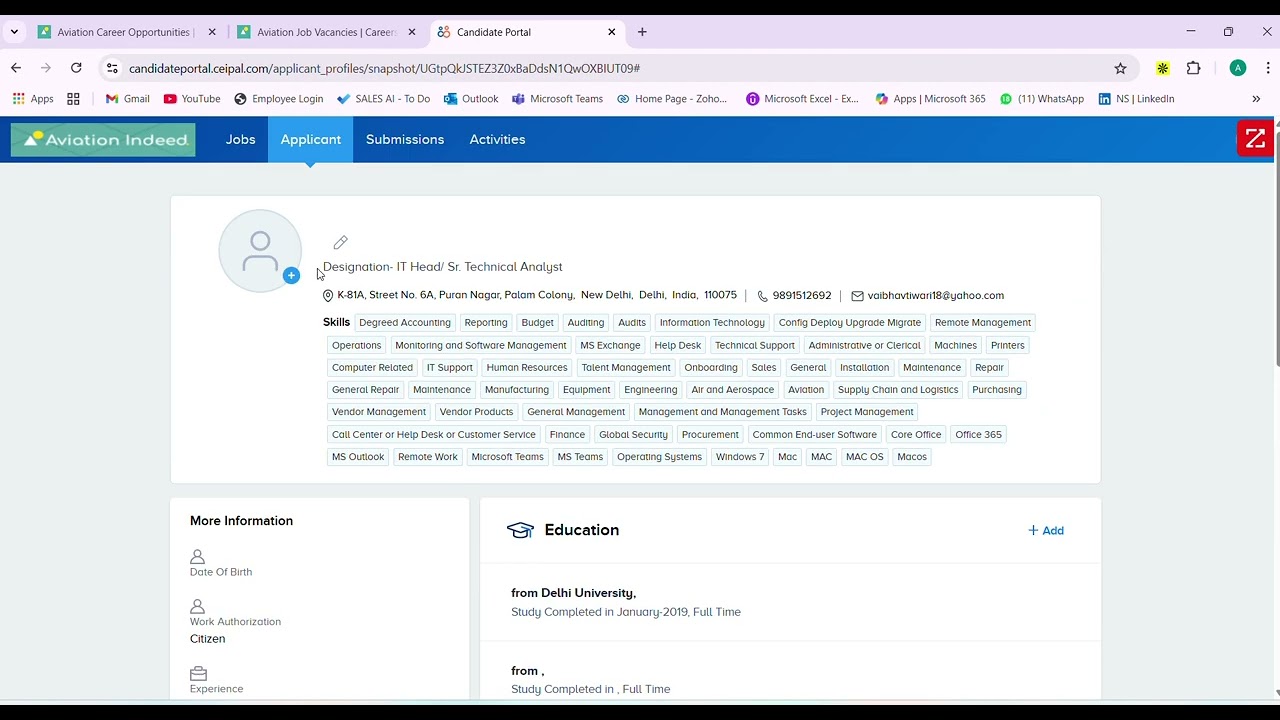Close the Aviation Career Opportunities tab
The height and width of the screenshot is (720, 1280).
pyautogui.click(x=212, y=32)
